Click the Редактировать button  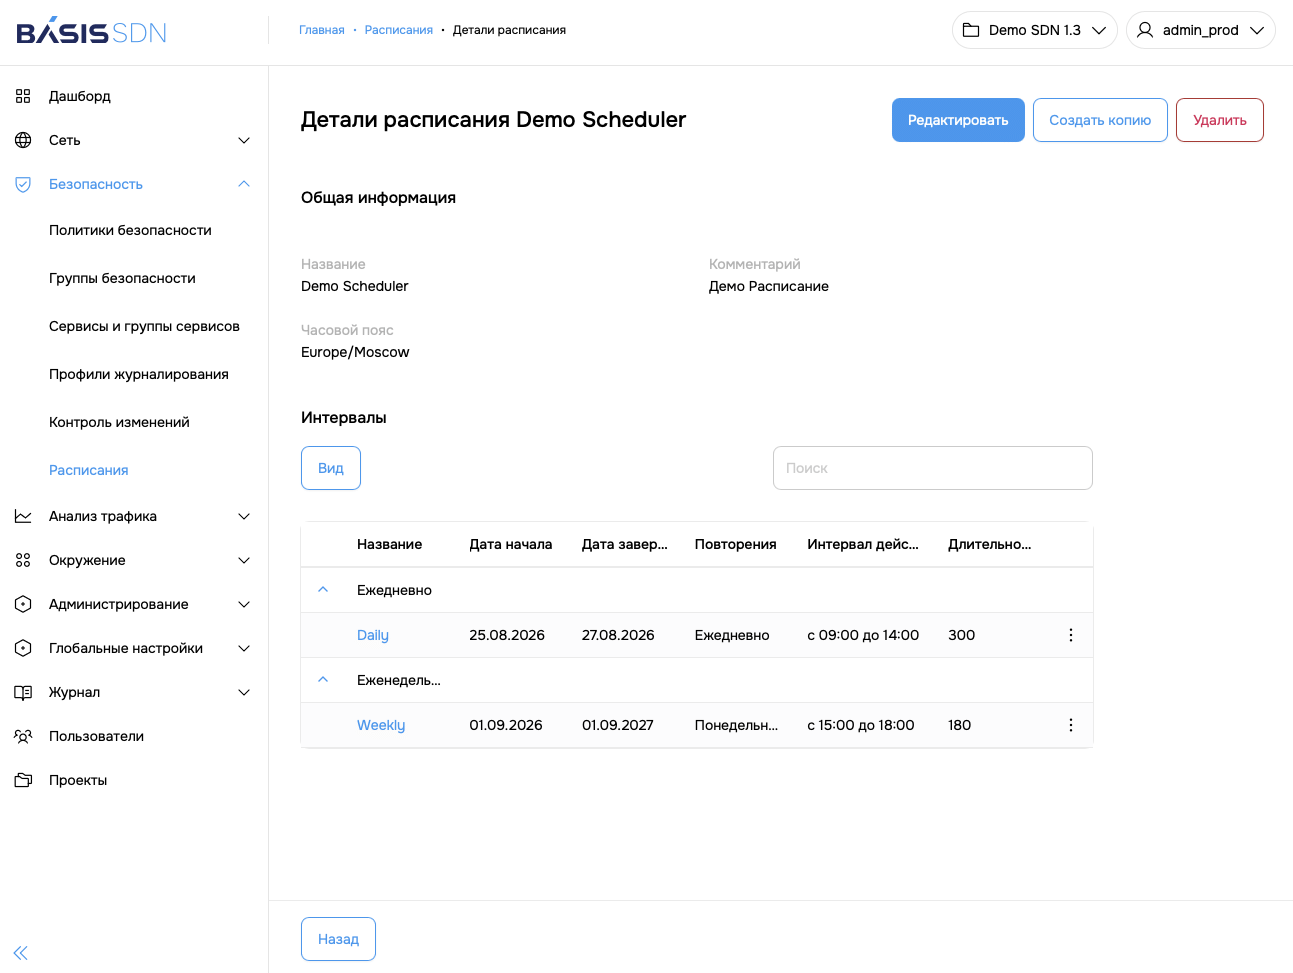tap(958, 120)
